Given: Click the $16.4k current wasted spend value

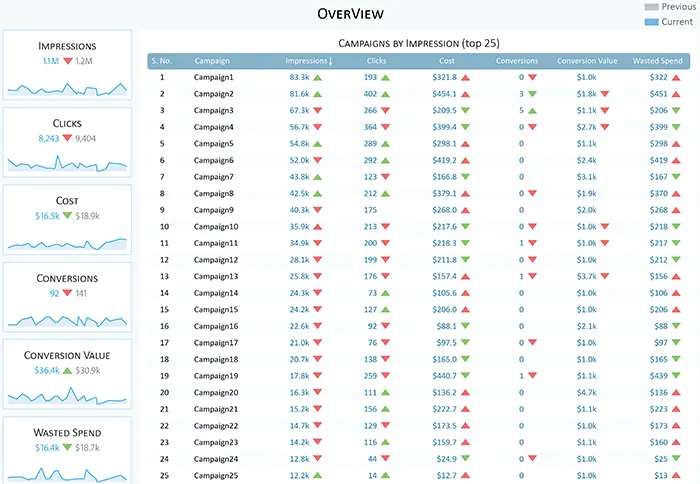Looking at the screenshot, I should tap(47, 448).
